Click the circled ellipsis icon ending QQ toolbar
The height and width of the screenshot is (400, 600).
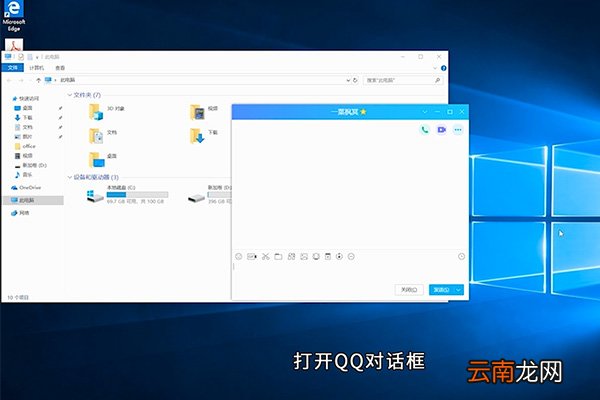click(x=351, y=256)
